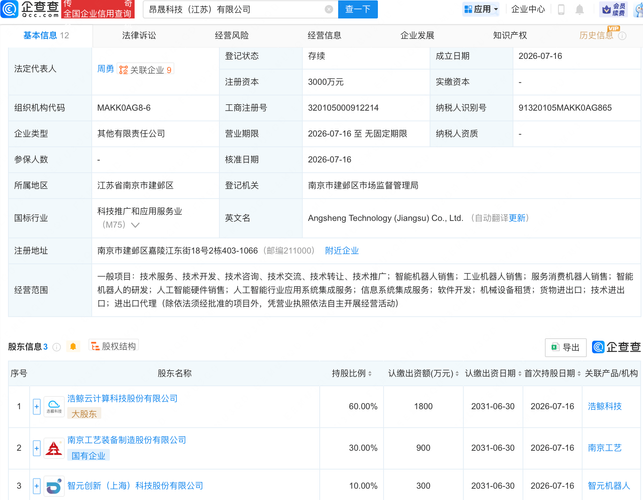Switch to 知识产权 tab
This screenshot has width=643, height=500.
[x=510, y=35]
